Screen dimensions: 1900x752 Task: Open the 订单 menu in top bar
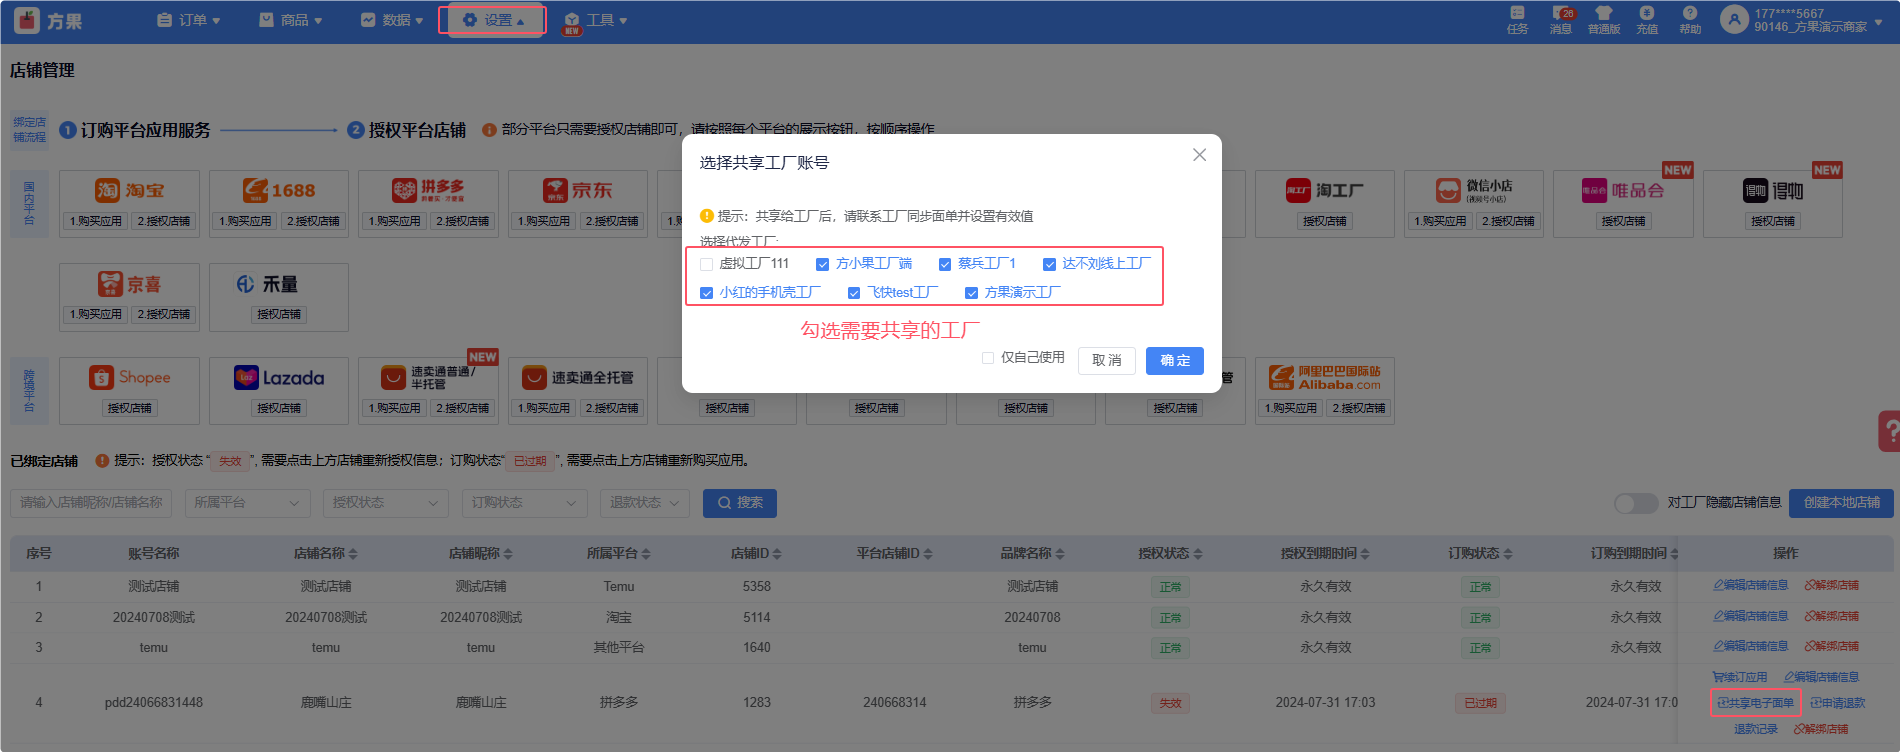click(189, 20)
